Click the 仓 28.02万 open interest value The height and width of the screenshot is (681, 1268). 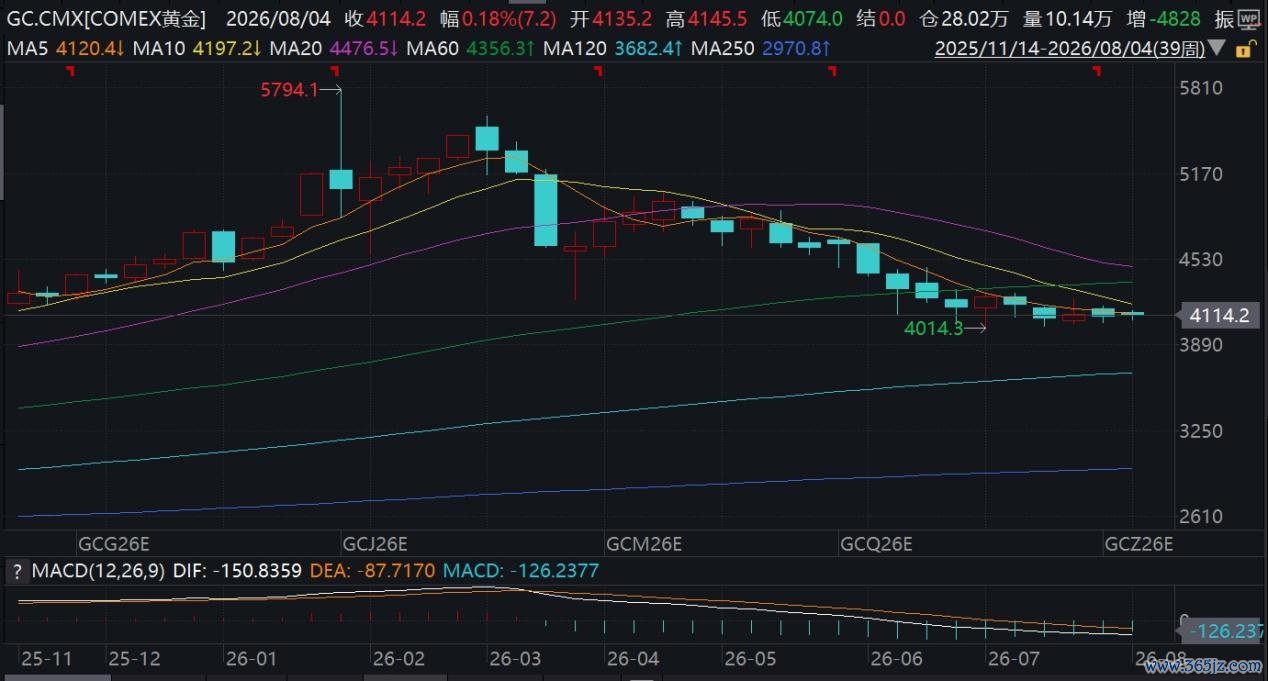point(964,19)
